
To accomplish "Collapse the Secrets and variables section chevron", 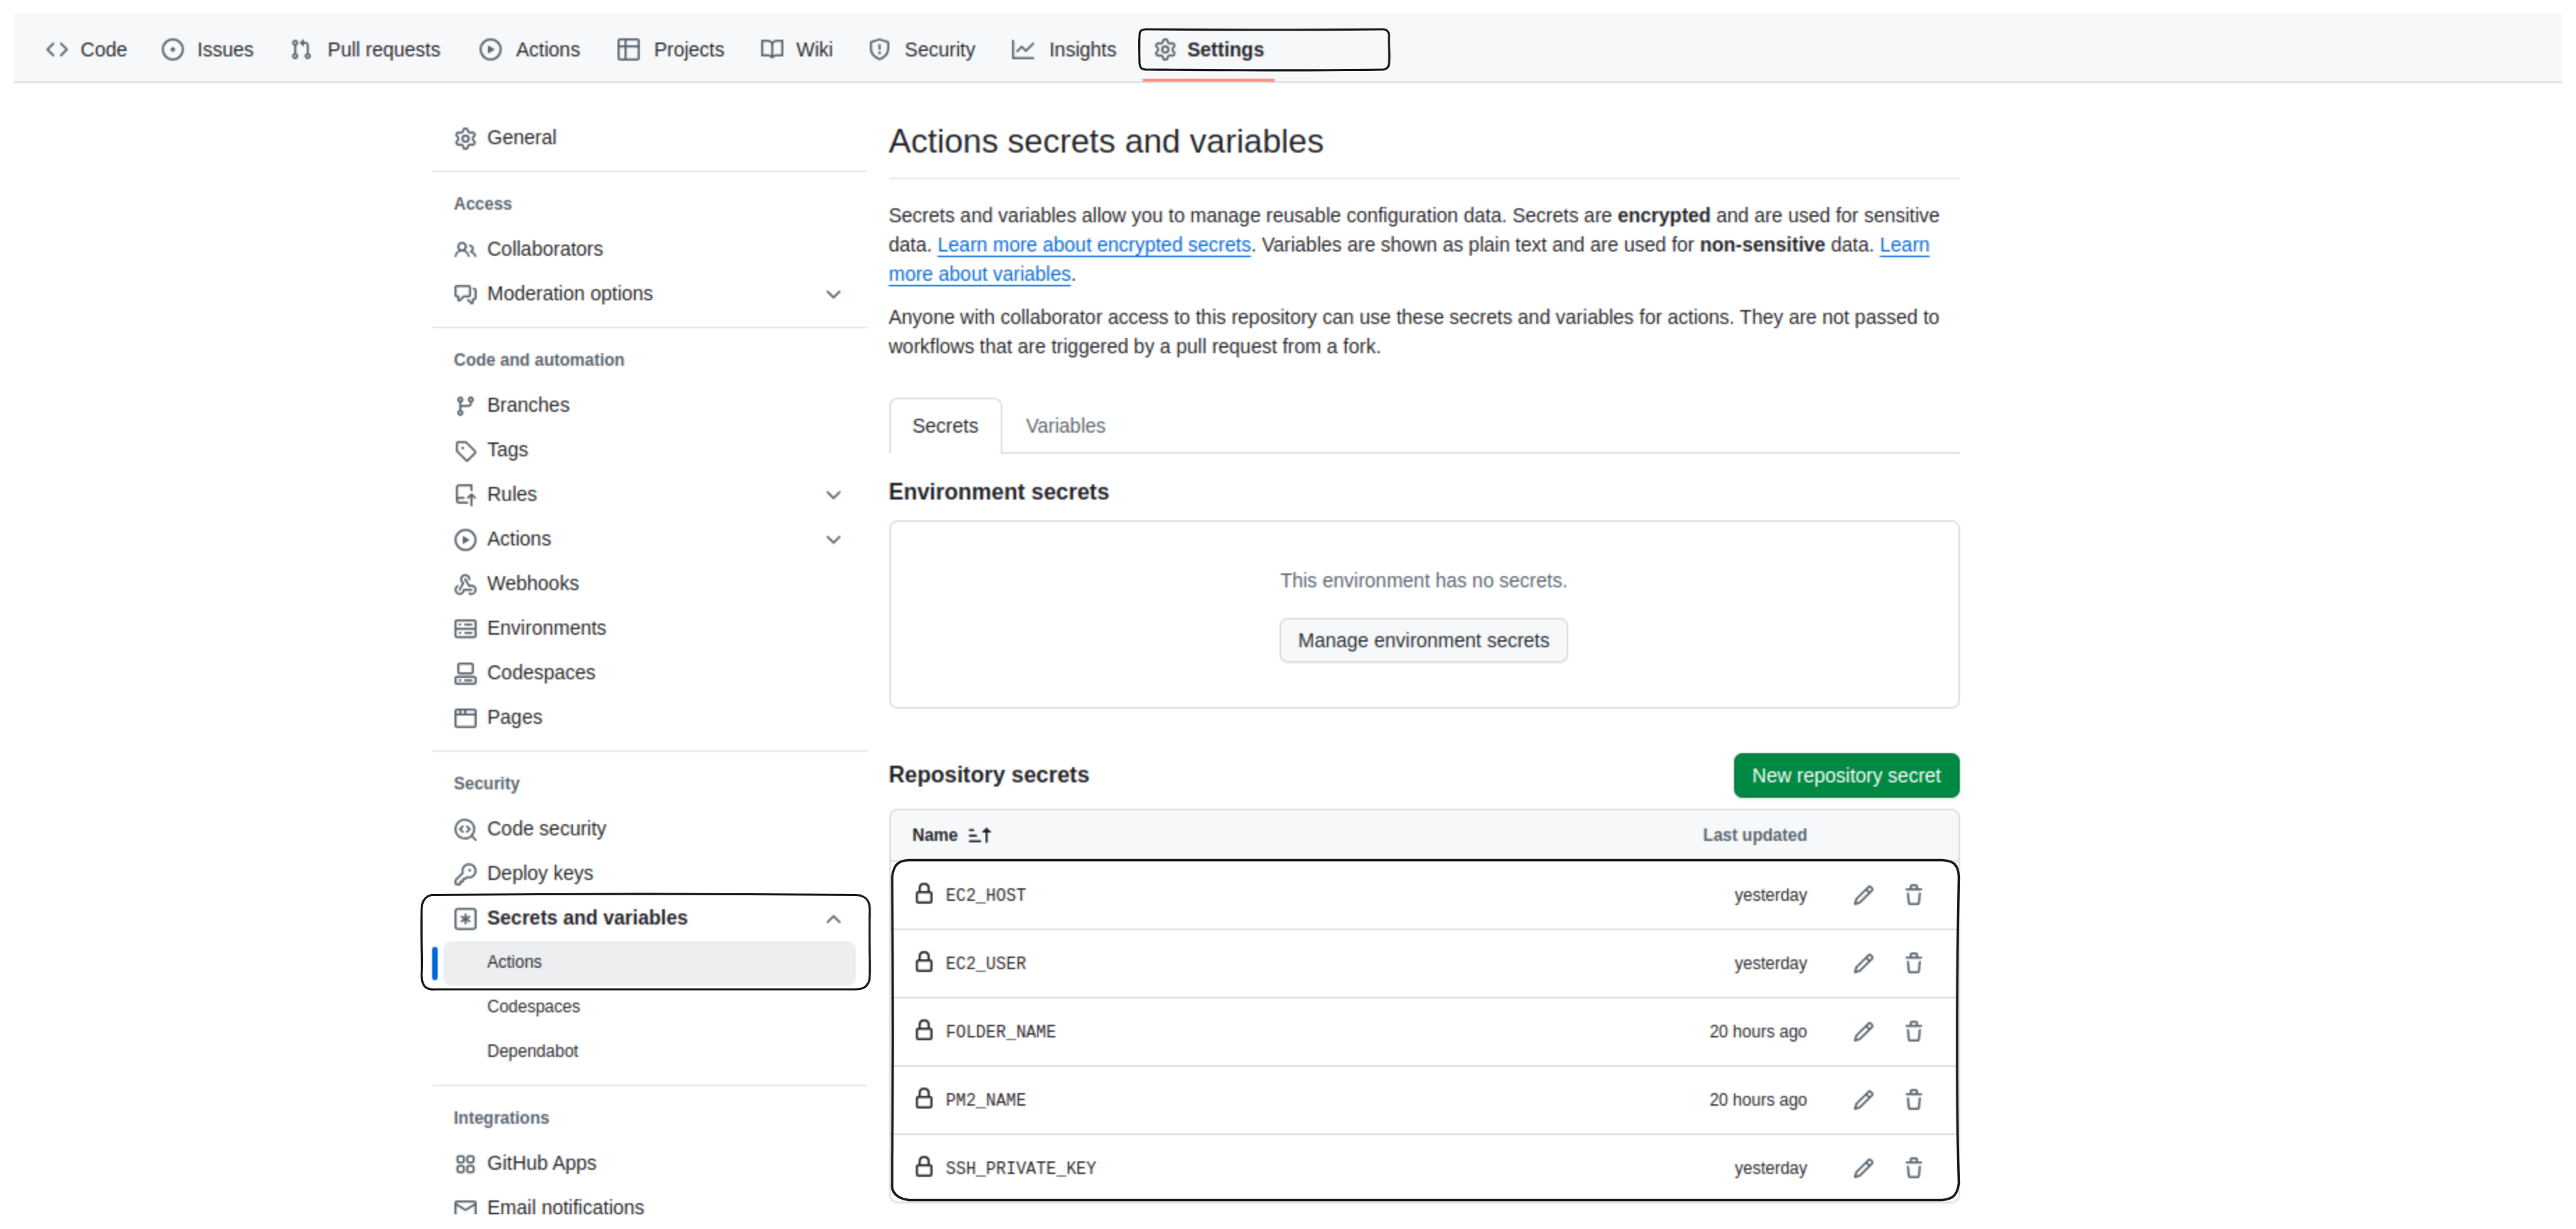I will (833, 918).
